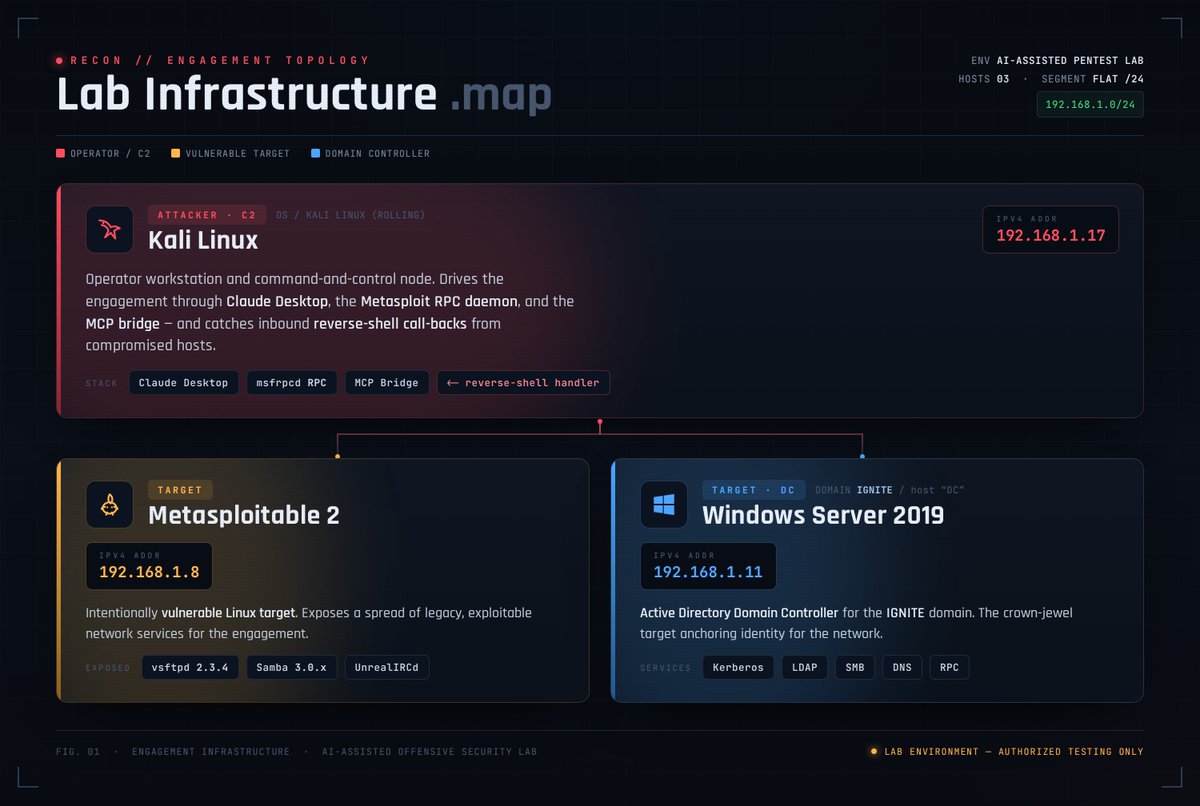Click the vsftpd 2.3.4 service chip
Viewport: 1200px width, 806px height.
point(190,668)
